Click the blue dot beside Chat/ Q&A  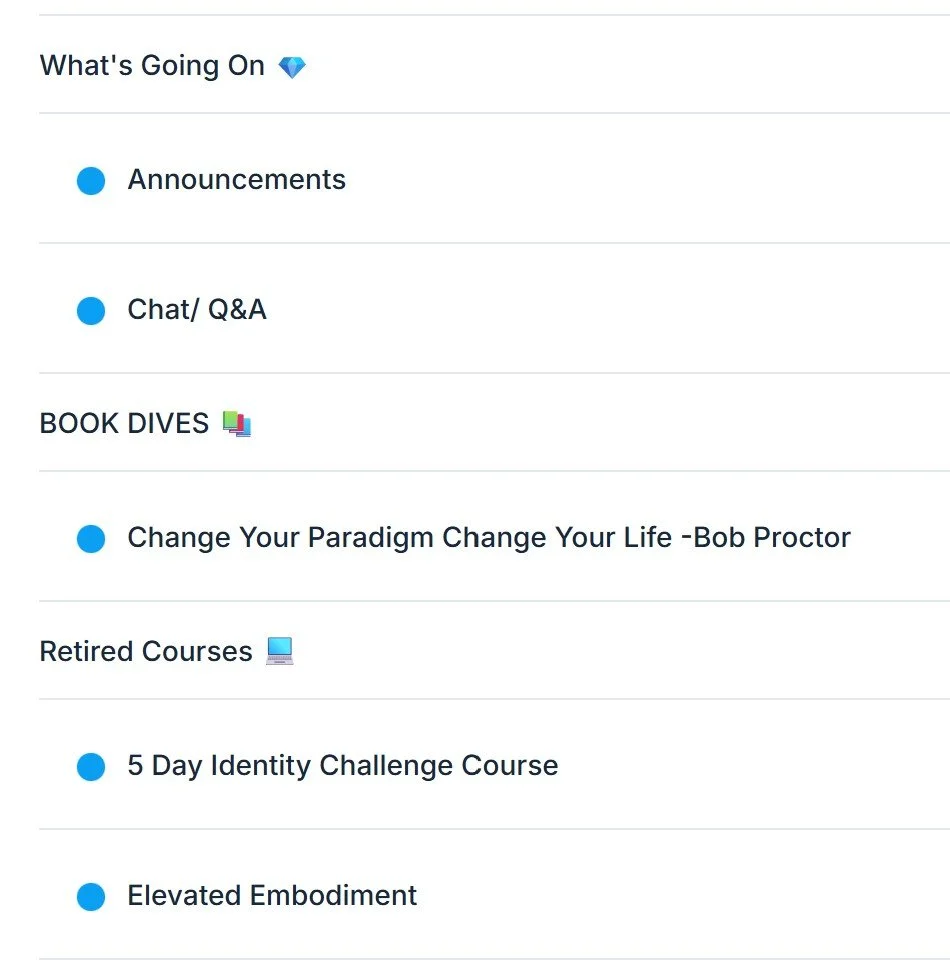point(91,311)
